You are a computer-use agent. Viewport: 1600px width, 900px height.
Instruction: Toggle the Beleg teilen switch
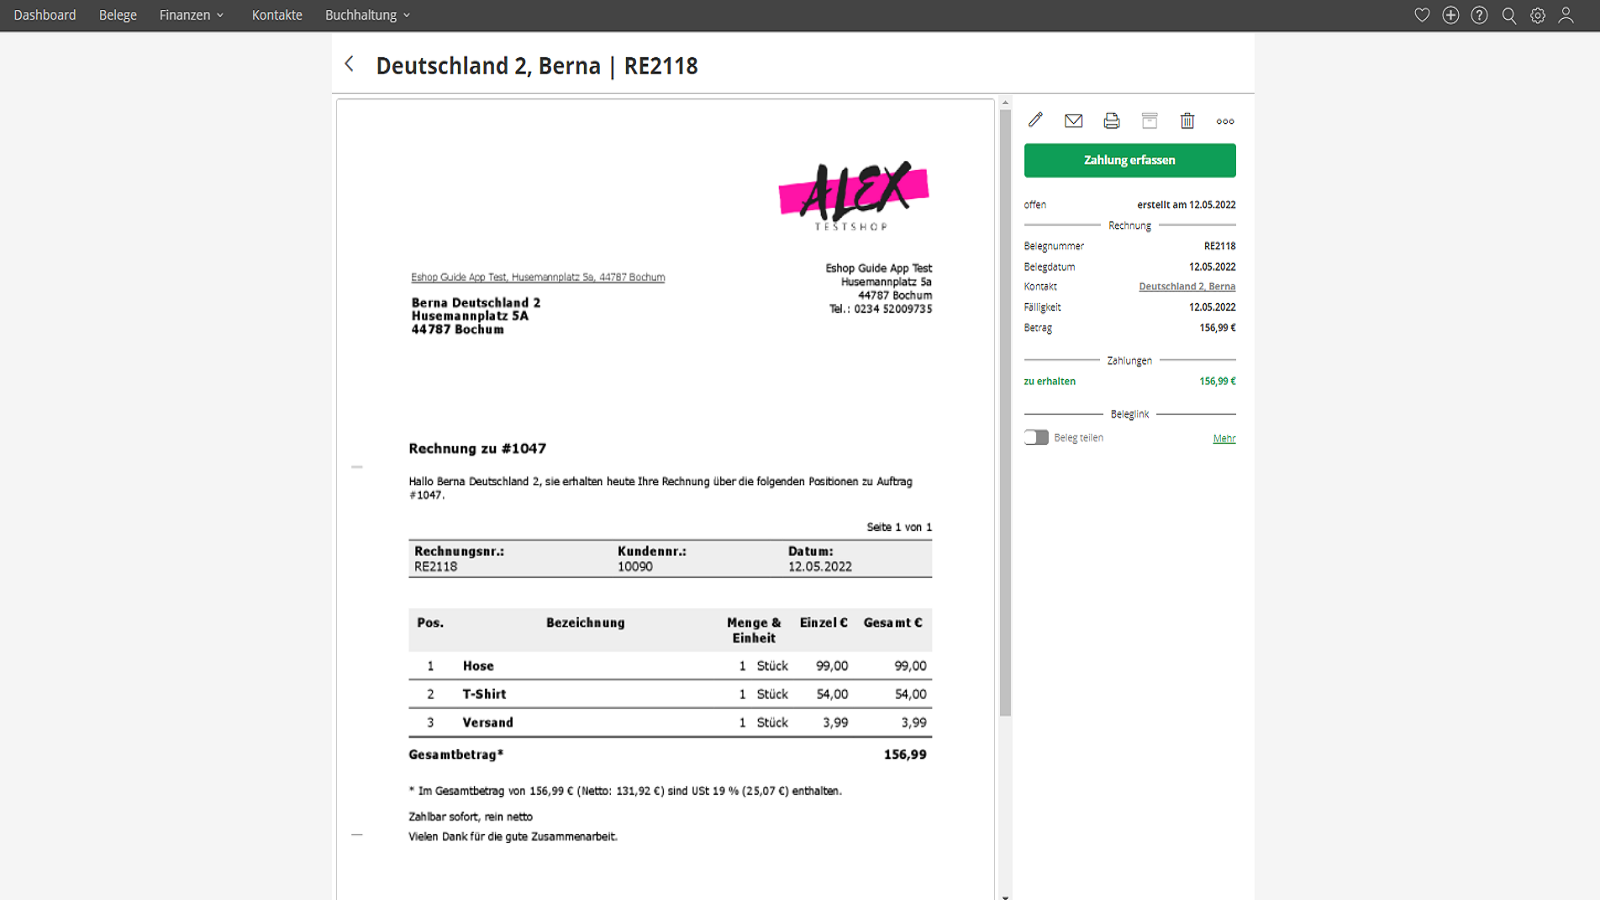(x=1036, y=438)
